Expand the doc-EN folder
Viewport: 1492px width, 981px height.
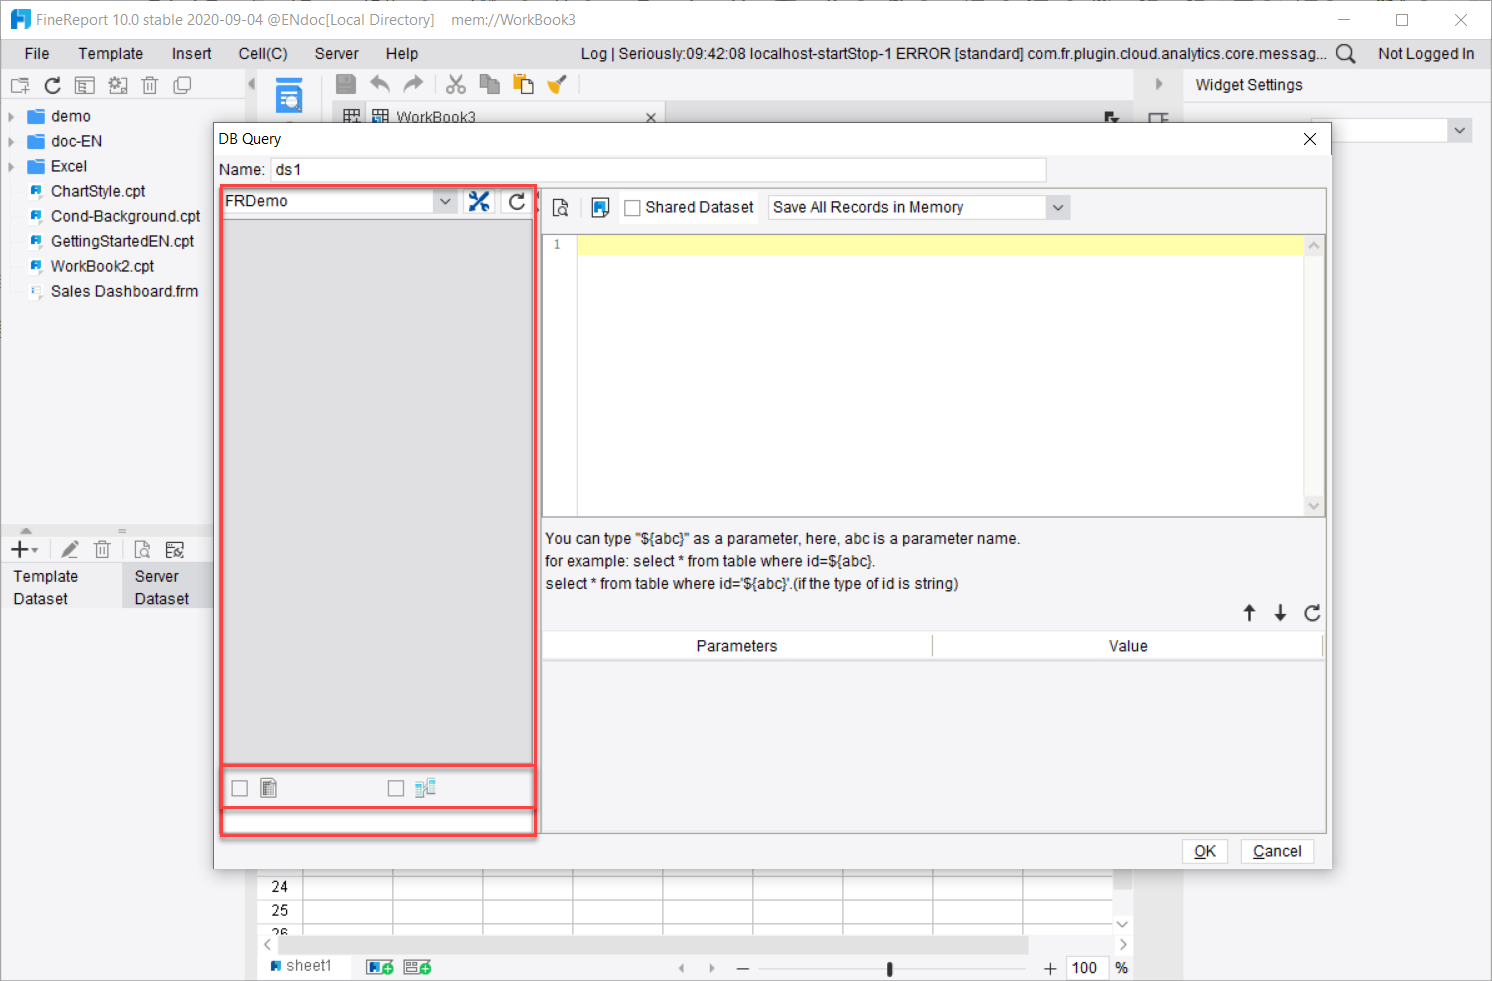11,141
